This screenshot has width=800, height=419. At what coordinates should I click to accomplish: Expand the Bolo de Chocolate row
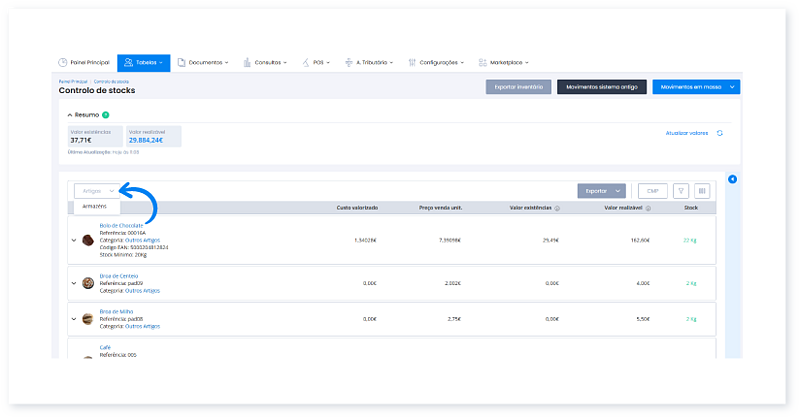click(74, 240)
